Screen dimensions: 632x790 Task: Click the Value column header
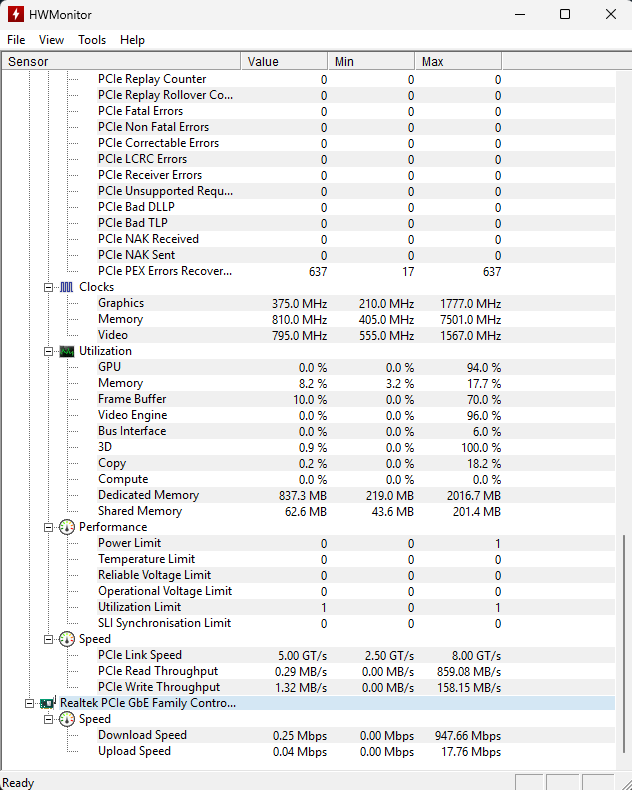point(284,61)
